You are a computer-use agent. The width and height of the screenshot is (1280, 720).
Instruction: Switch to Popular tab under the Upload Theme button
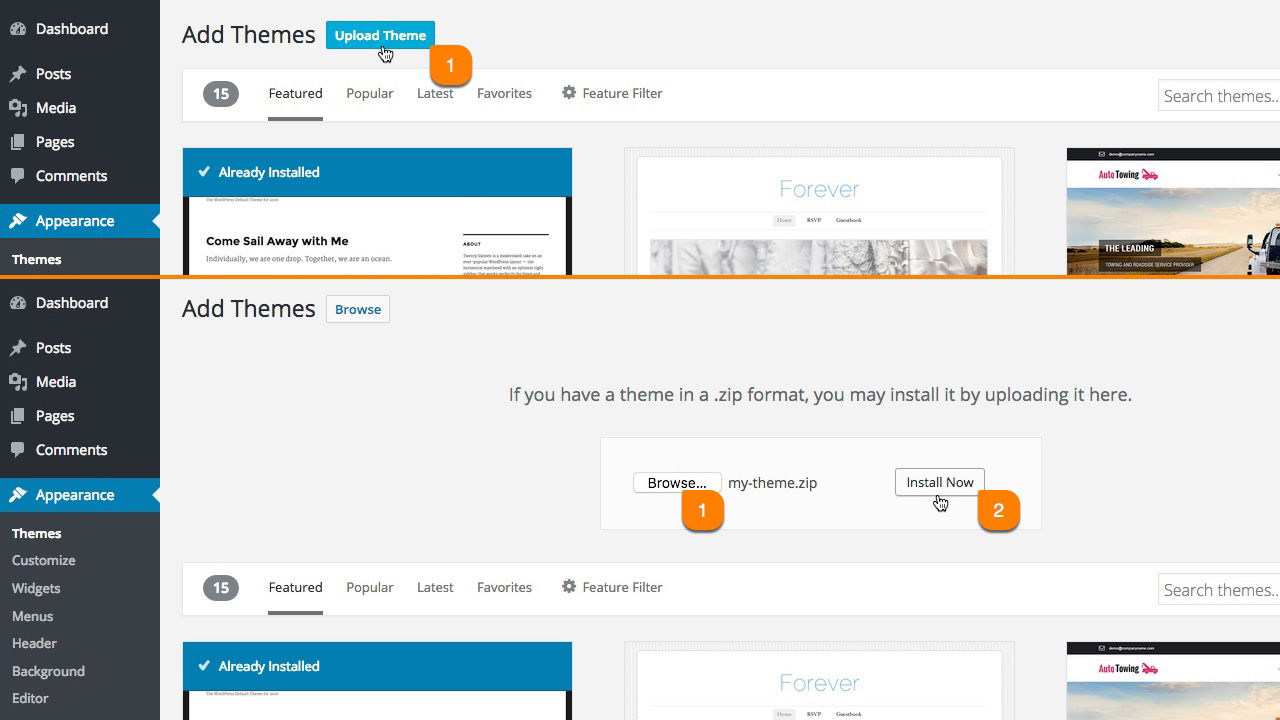pyautogui.click(x=369, y=93)
